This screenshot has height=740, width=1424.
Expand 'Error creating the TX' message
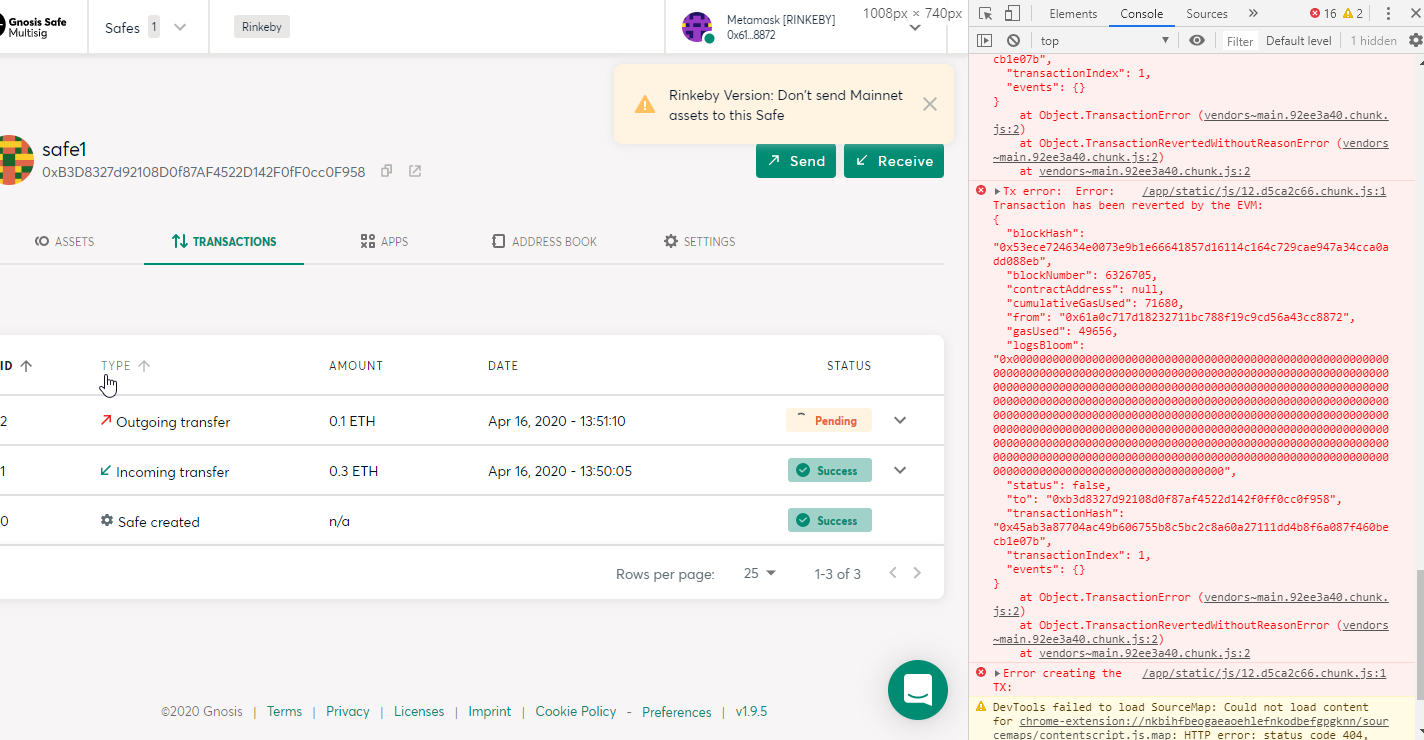(x=997, y=673)
